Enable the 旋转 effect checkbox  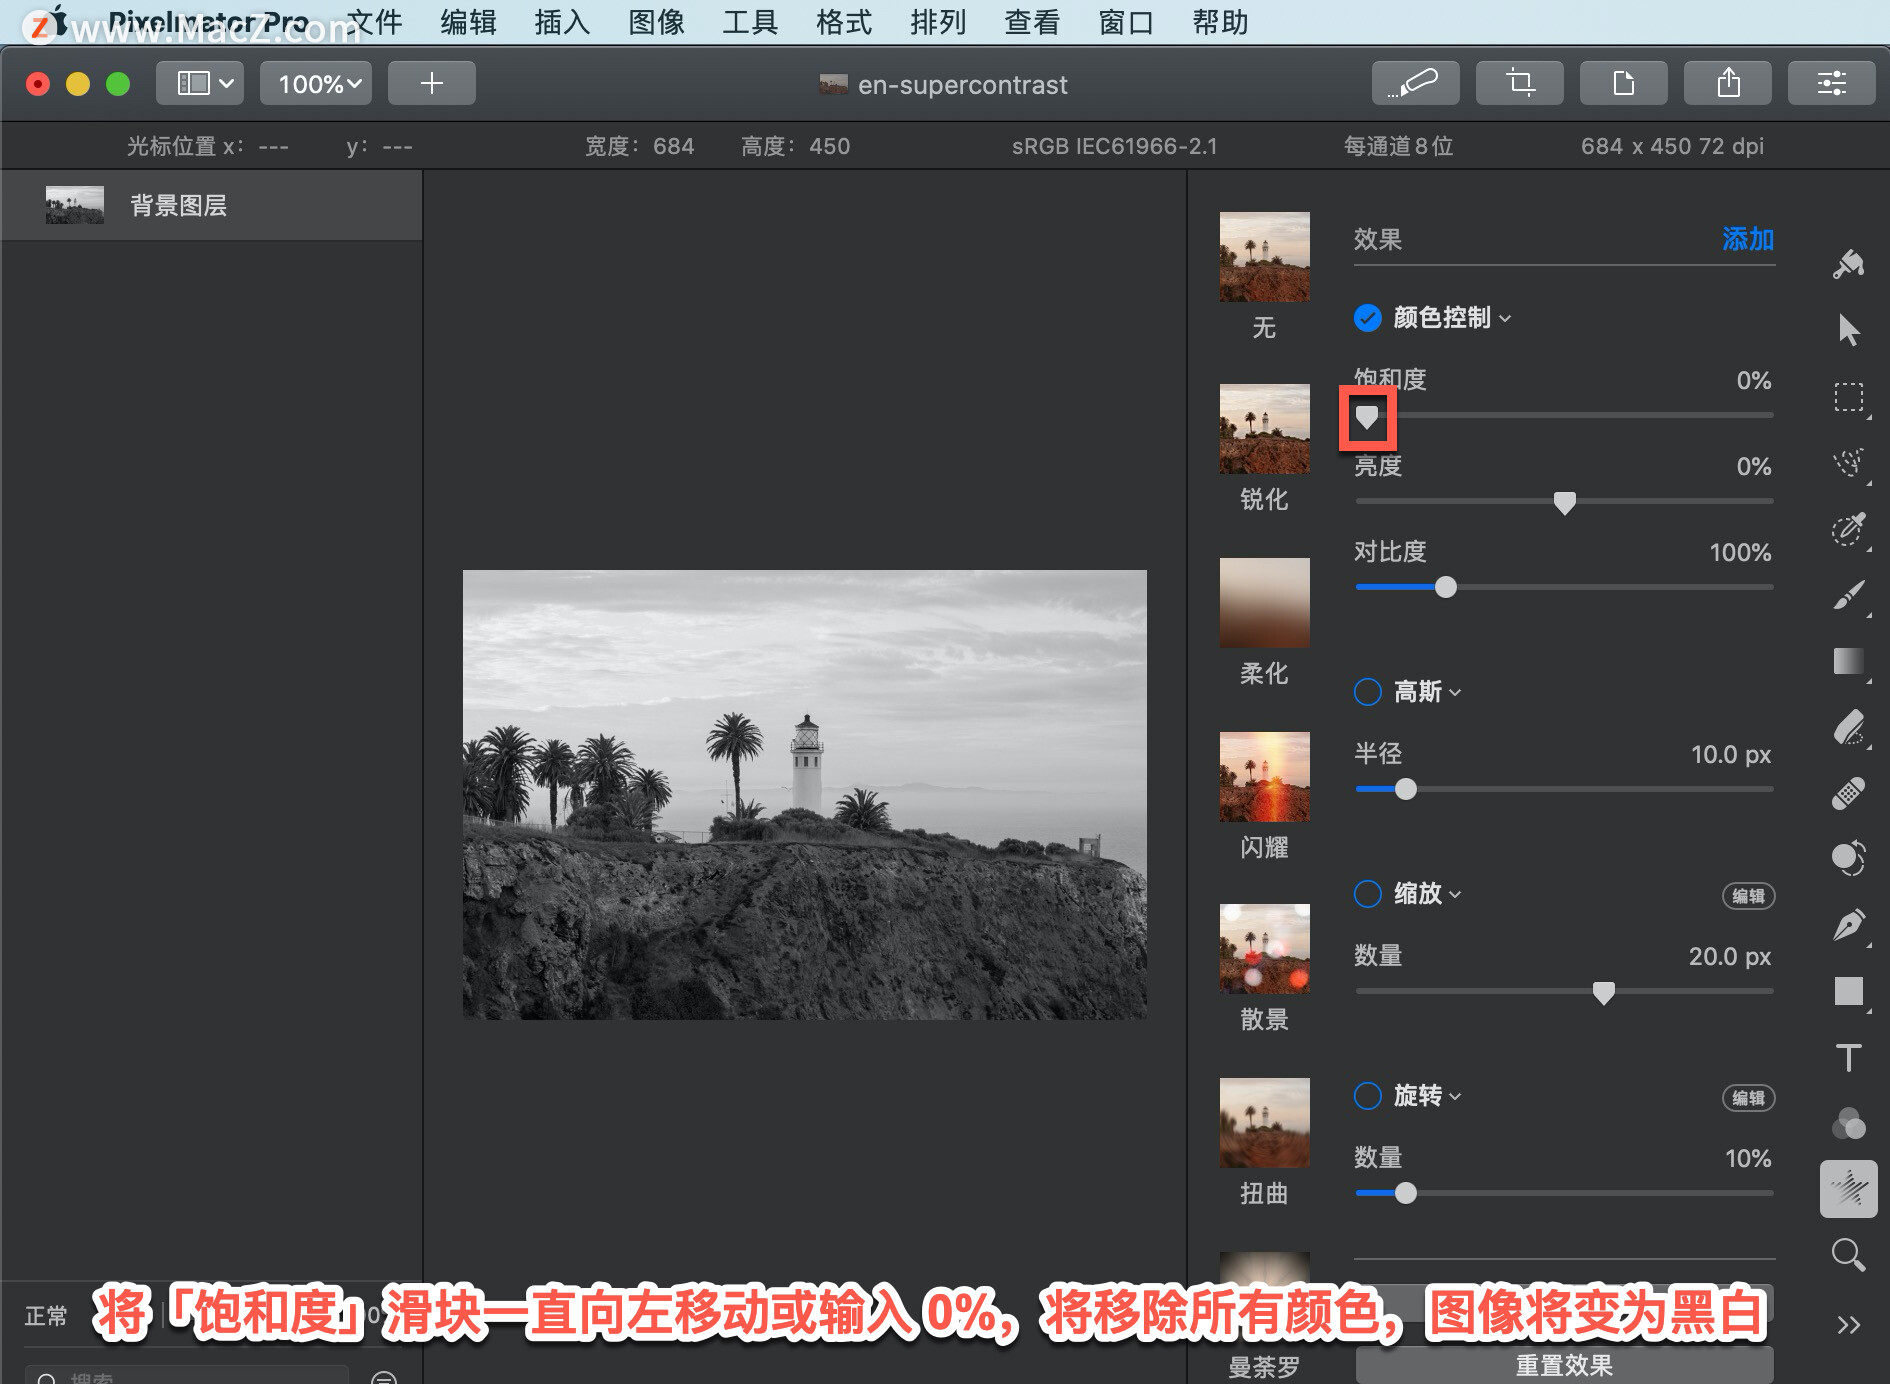pyautogui.click(x=1367, y=1096)
